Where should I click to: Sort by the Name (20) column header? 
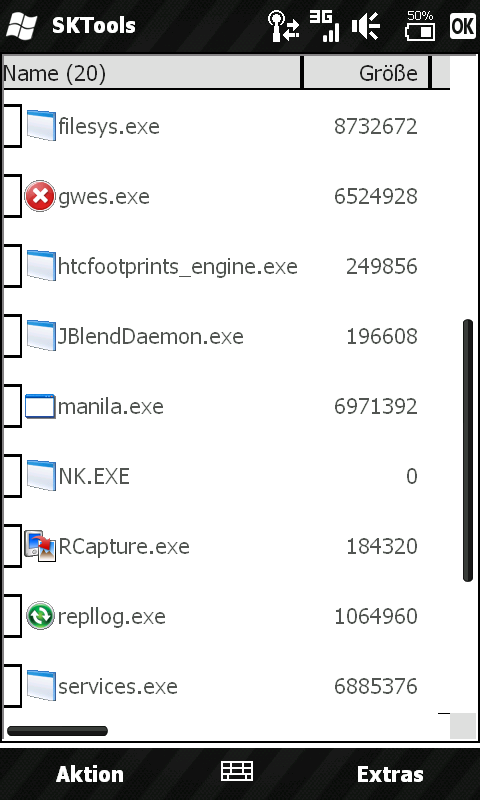pyautogui.click(x=152, y=73)
